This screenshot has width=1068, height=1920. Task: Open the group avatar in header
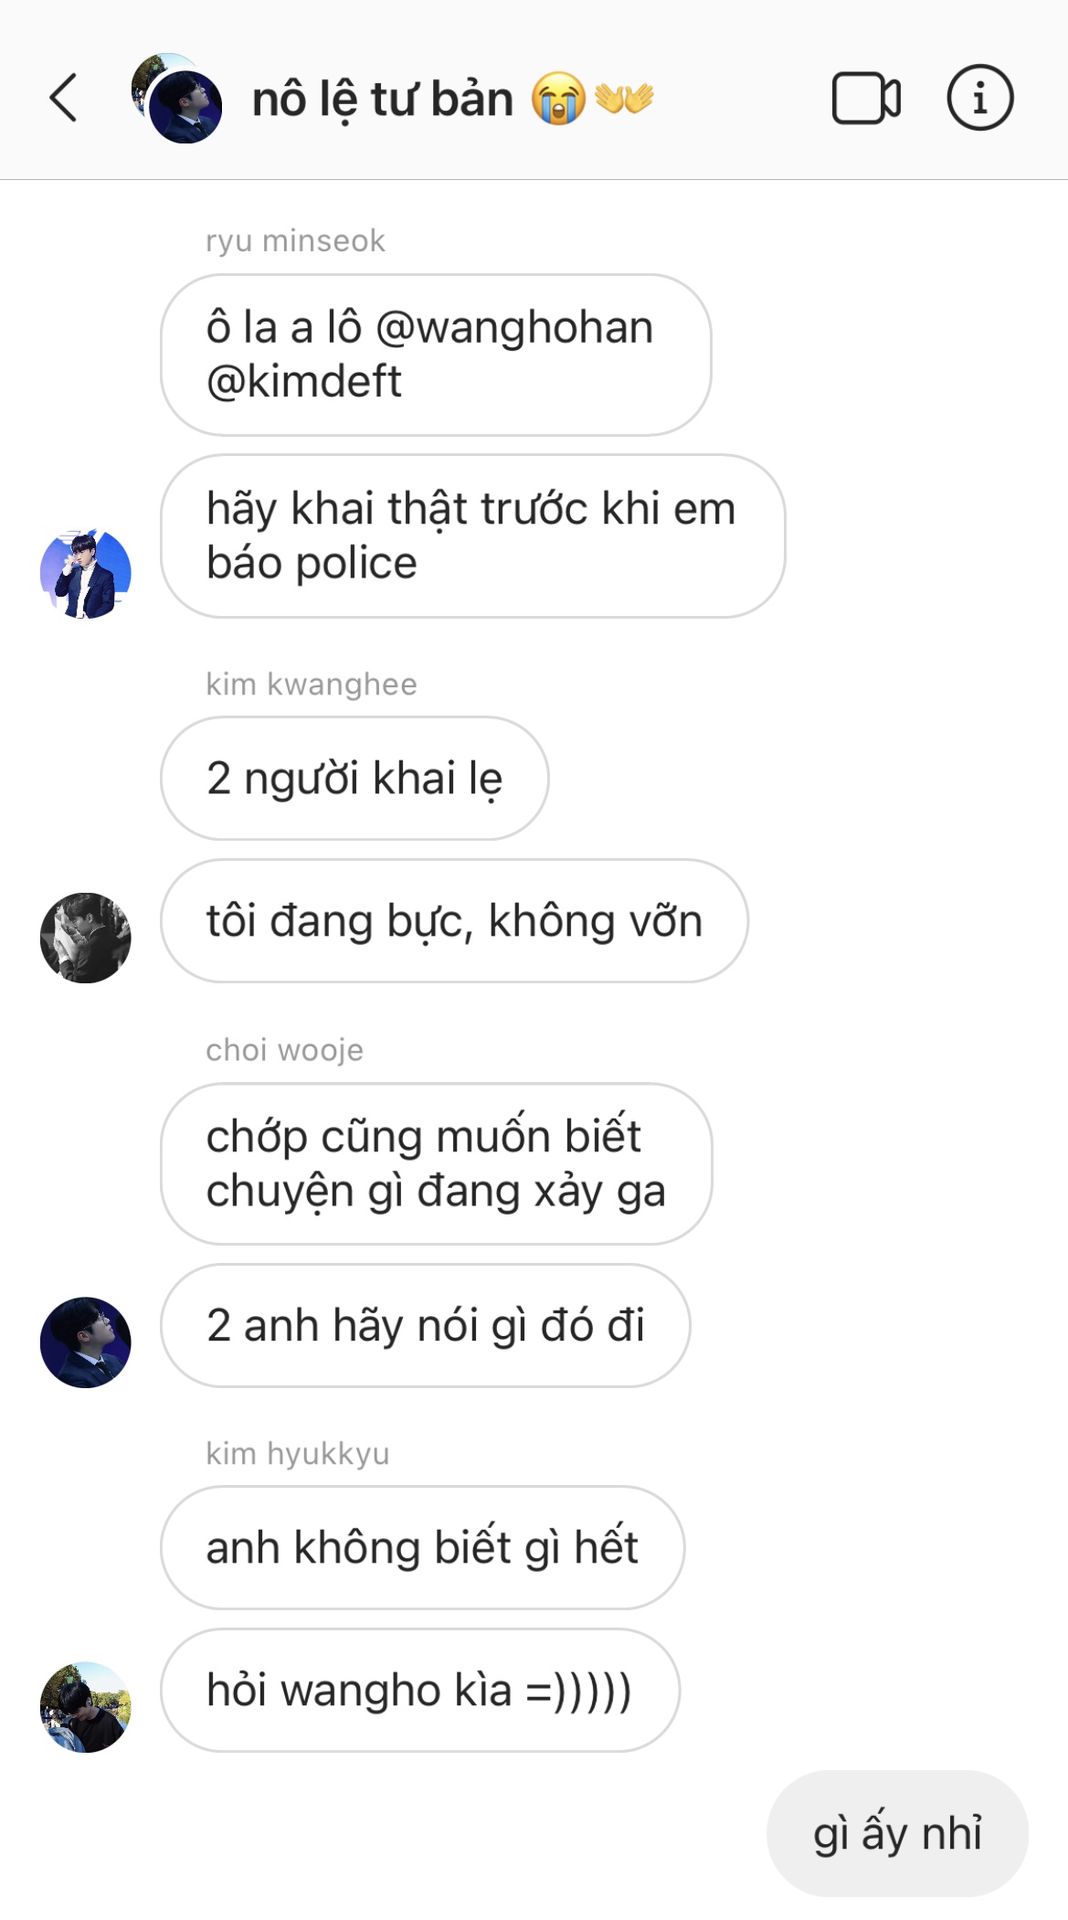click(x=177, y=98)
